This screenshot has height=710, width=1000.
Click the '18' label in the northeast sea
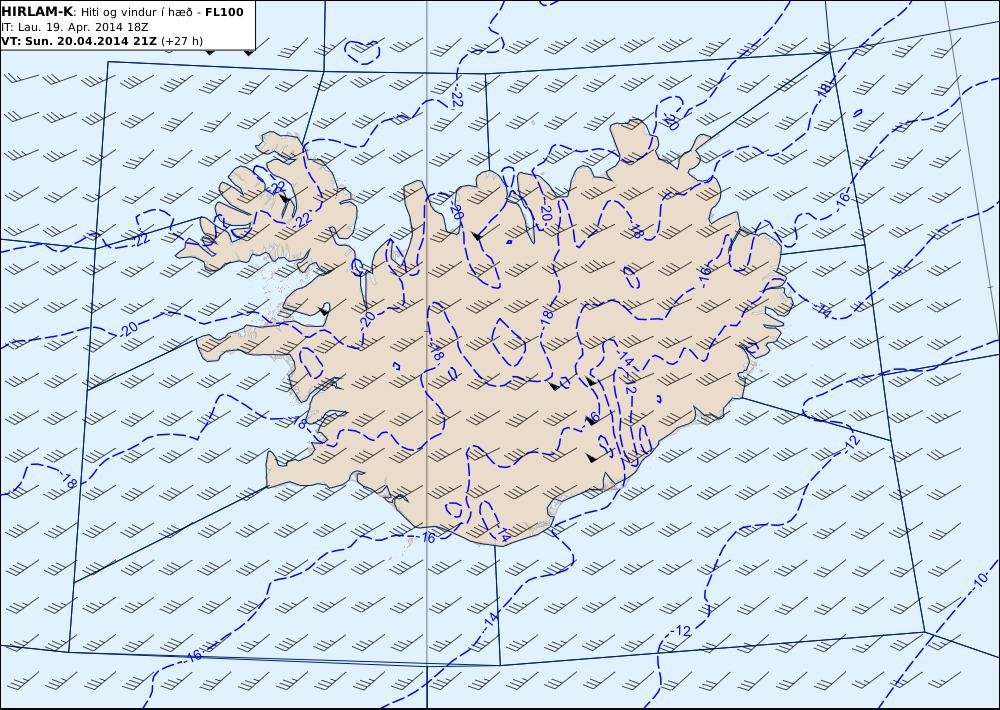tap(823, 89)
